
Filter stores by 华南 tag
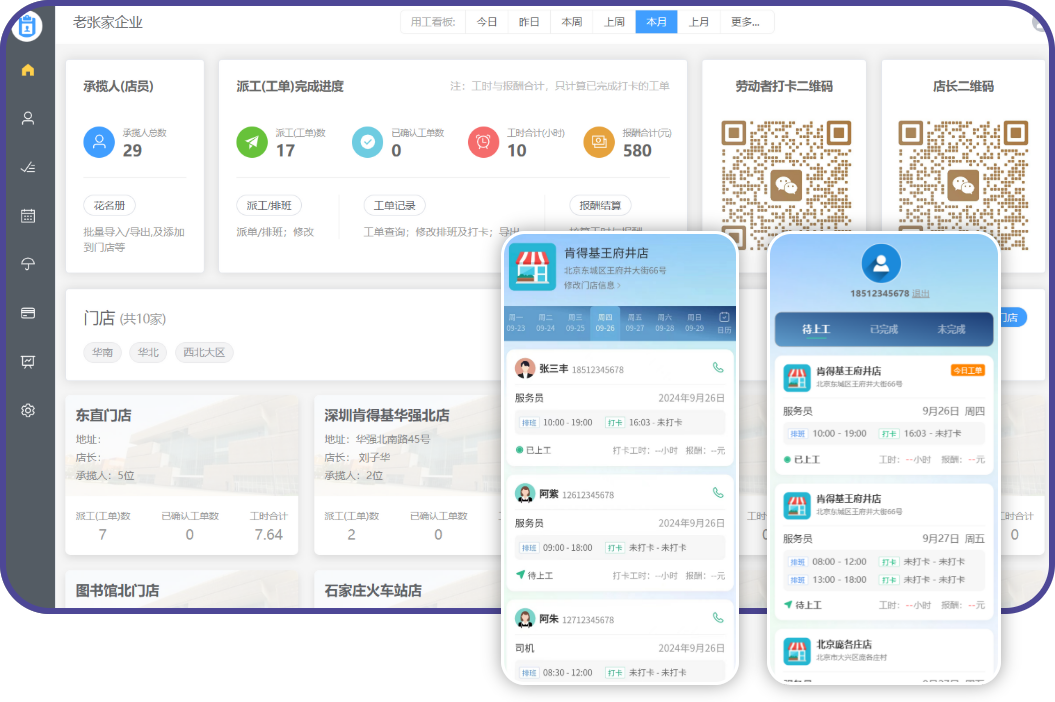[102, 352]
